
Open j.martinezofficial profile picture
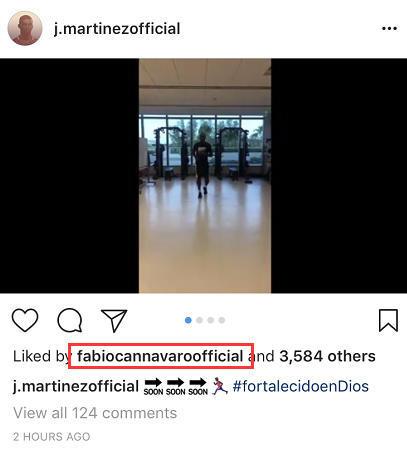25,28
